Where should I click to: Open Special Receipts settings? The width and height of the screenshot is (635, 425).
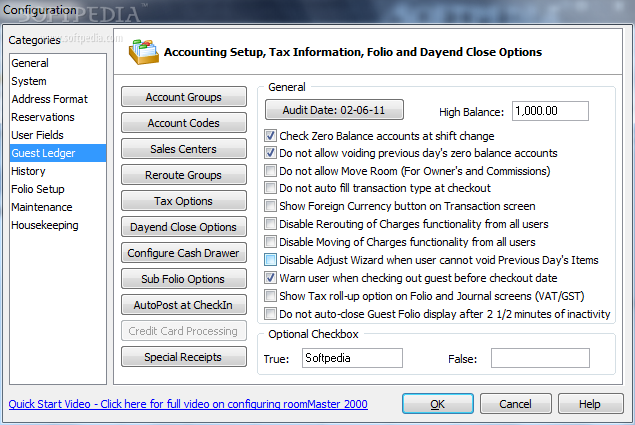click(184, 357)
